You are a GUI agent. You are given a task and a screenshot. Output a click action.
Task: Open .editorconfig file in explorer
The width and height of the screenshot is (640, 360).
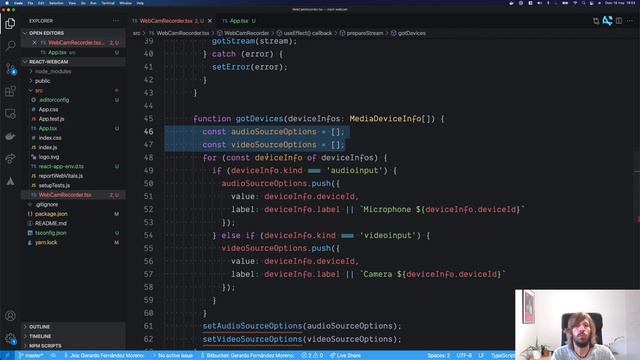[54, 100]
